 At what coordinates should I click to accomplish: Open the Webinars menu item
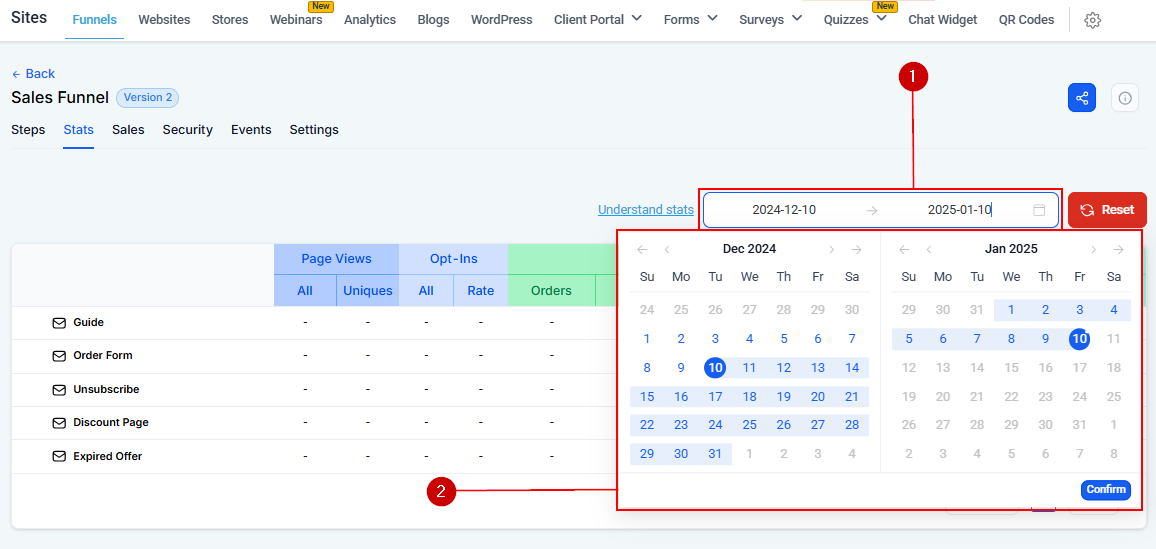tap(296, 20)
